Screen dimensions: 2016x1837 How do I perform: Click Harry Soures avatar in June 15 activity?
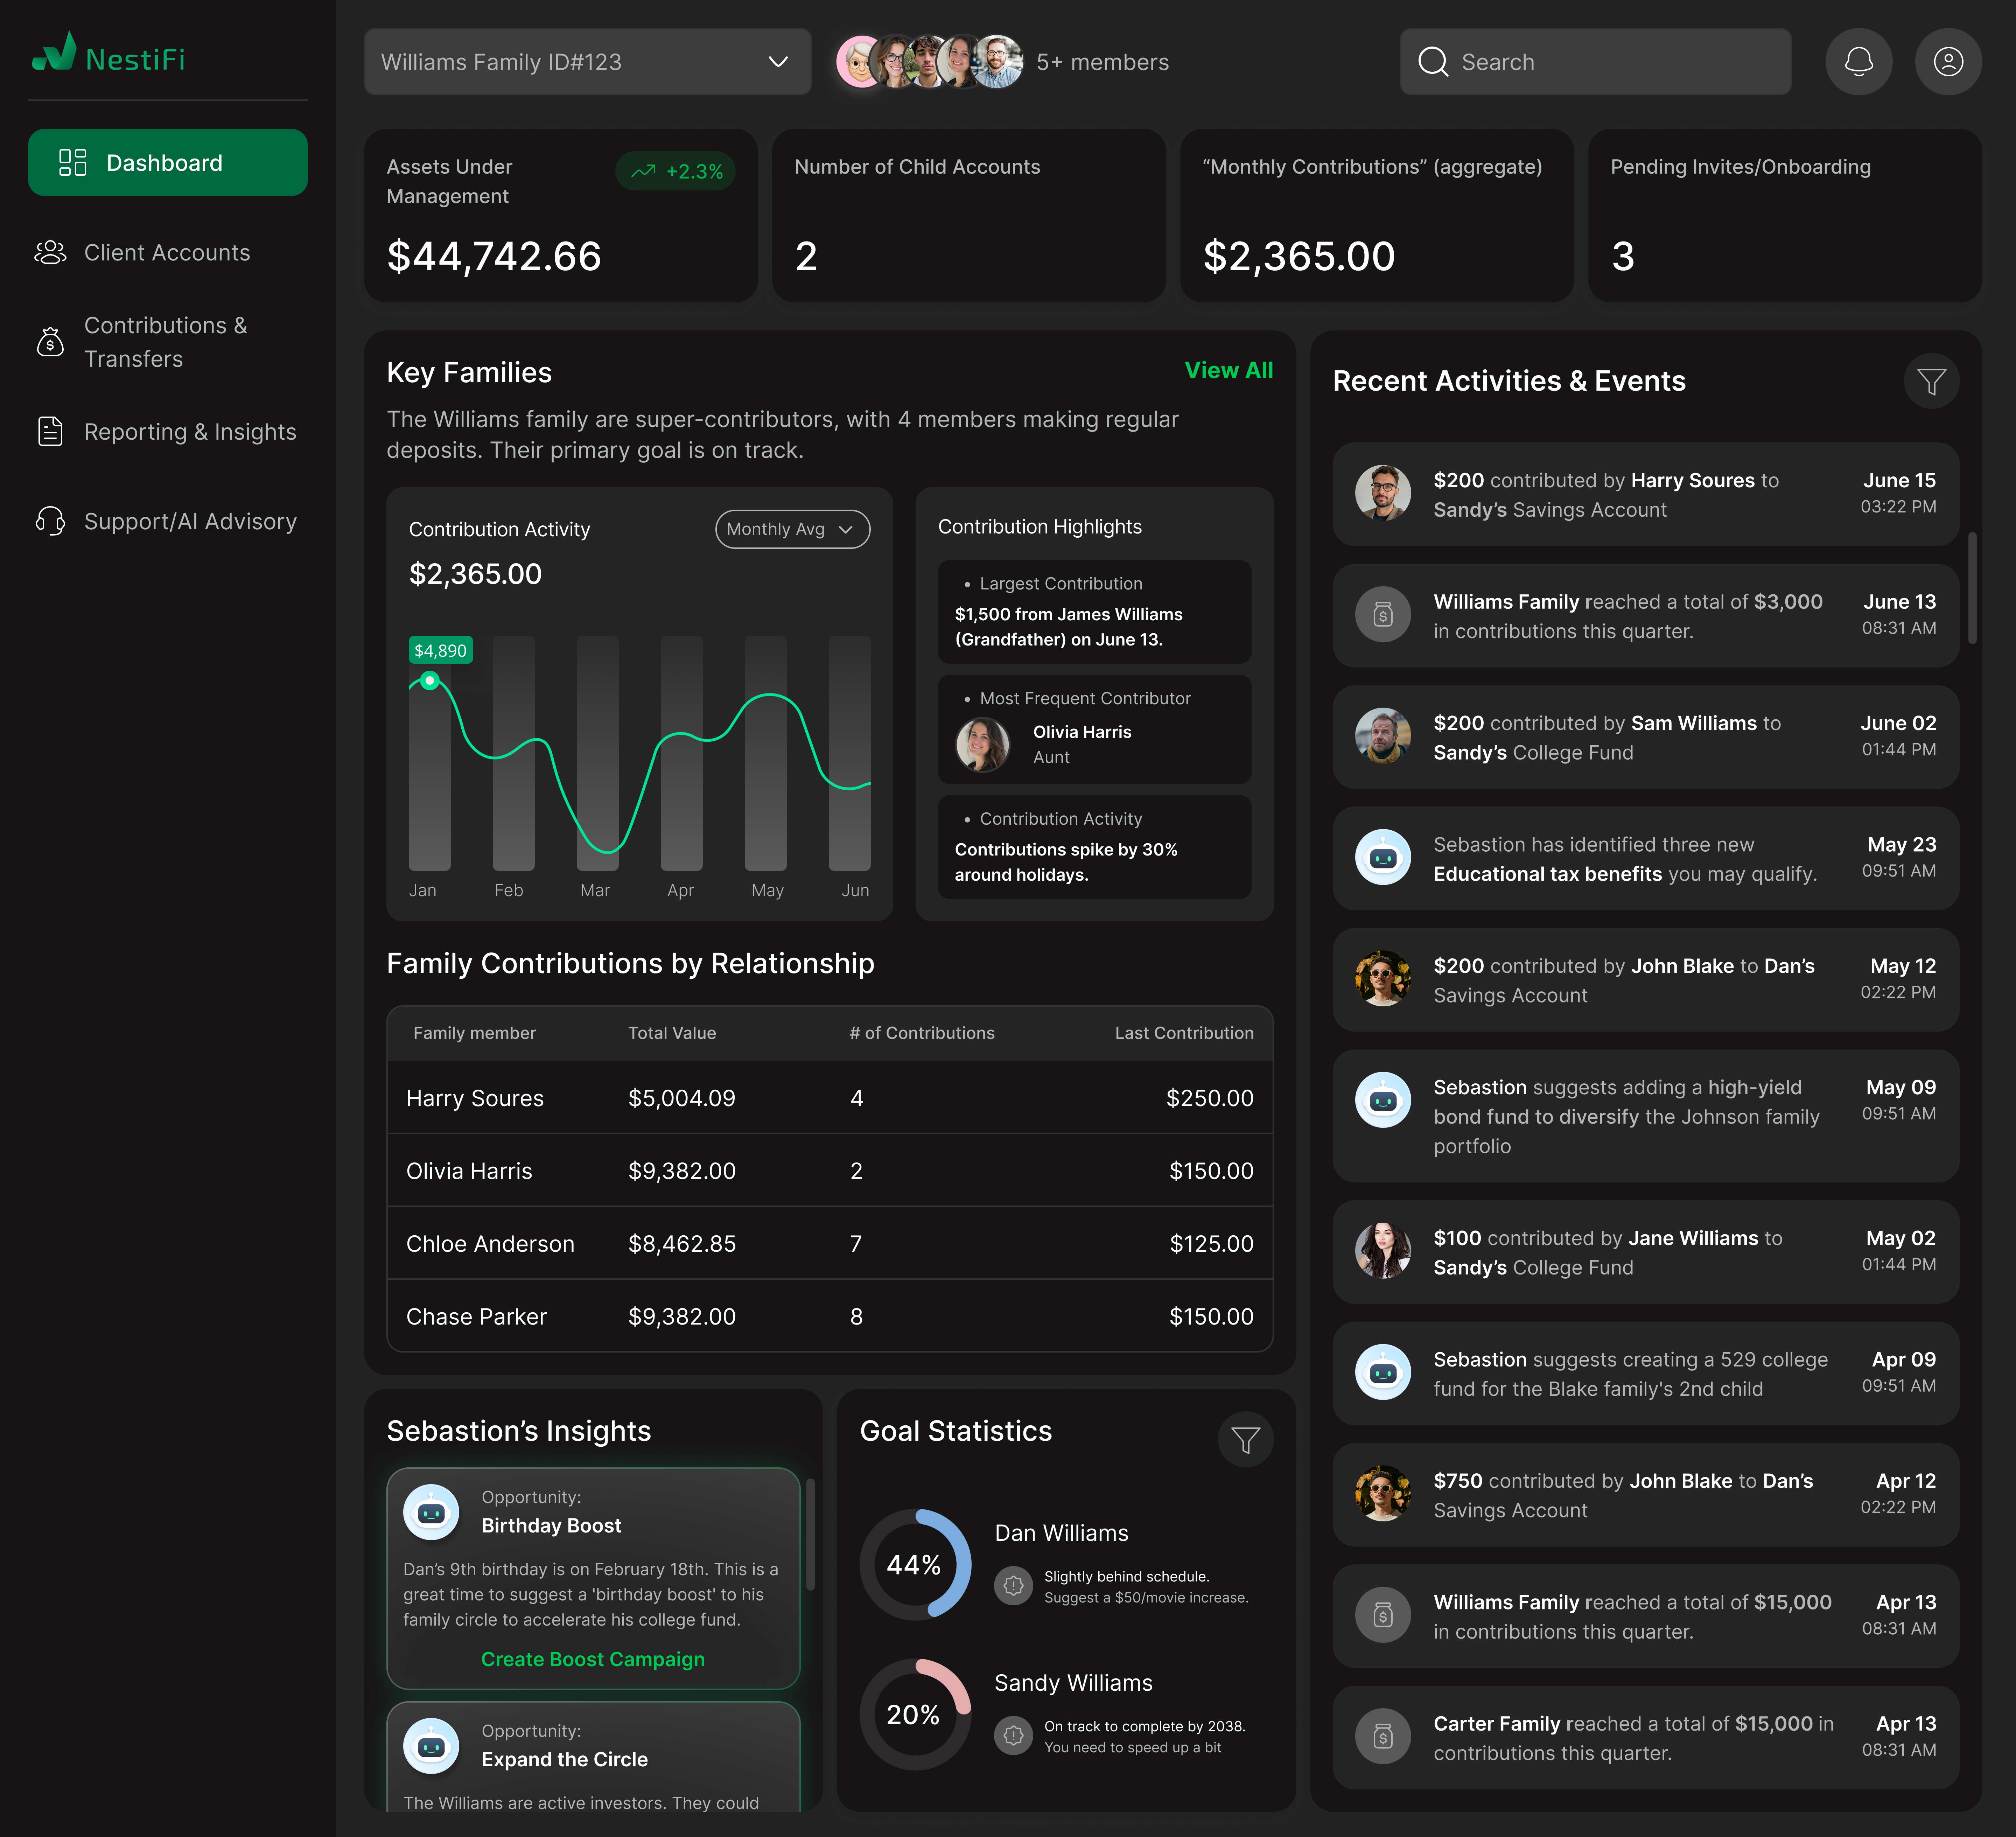pos(1382,493)
